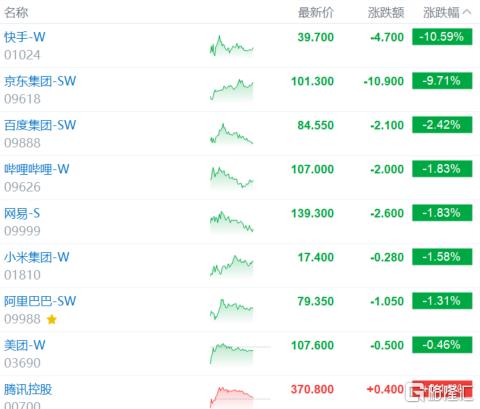
Task: Select the 百度集团-SW stock name
Action: tap(40, 125)
